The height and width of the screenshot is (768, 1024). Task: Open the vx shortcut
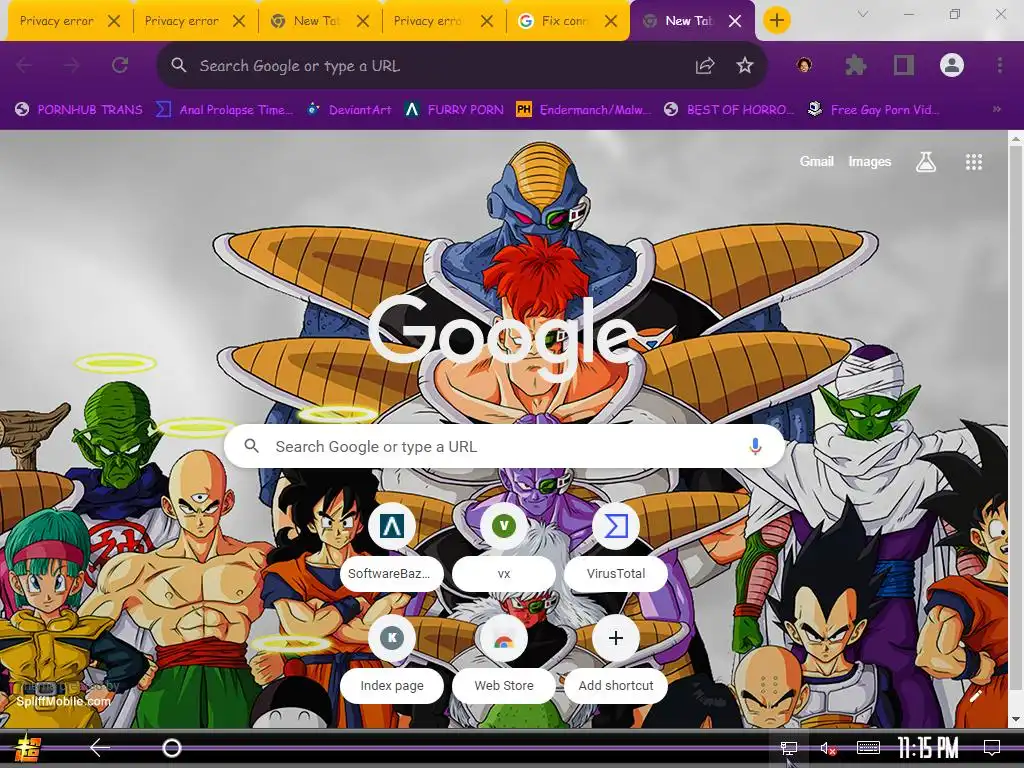pyautogui.click(x=504, y=547)
